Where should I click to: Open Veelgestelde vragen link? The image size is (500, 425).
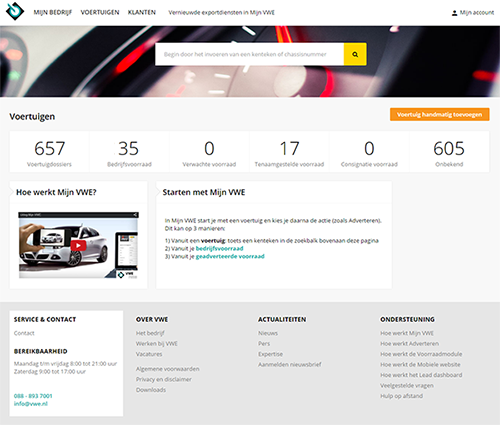(x=407, y=385)
